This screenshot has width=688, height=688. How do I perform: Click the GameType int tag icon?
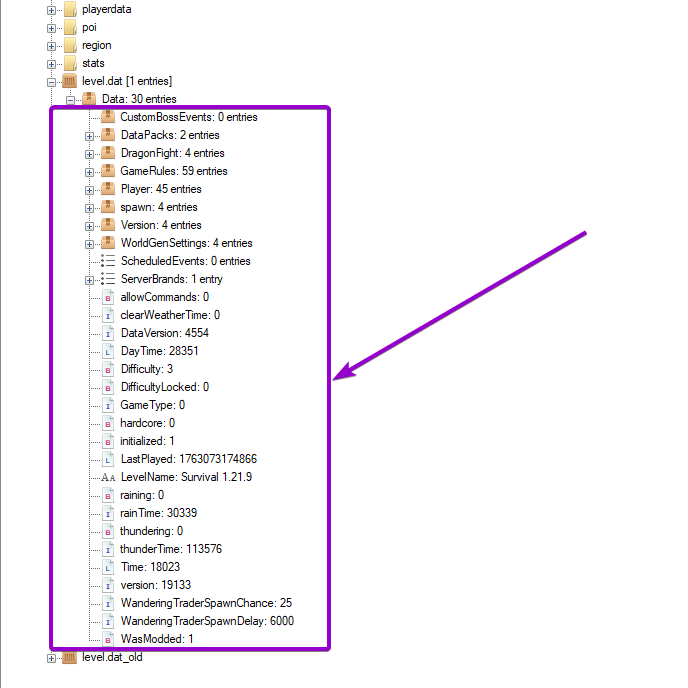[x=108, y=405]
